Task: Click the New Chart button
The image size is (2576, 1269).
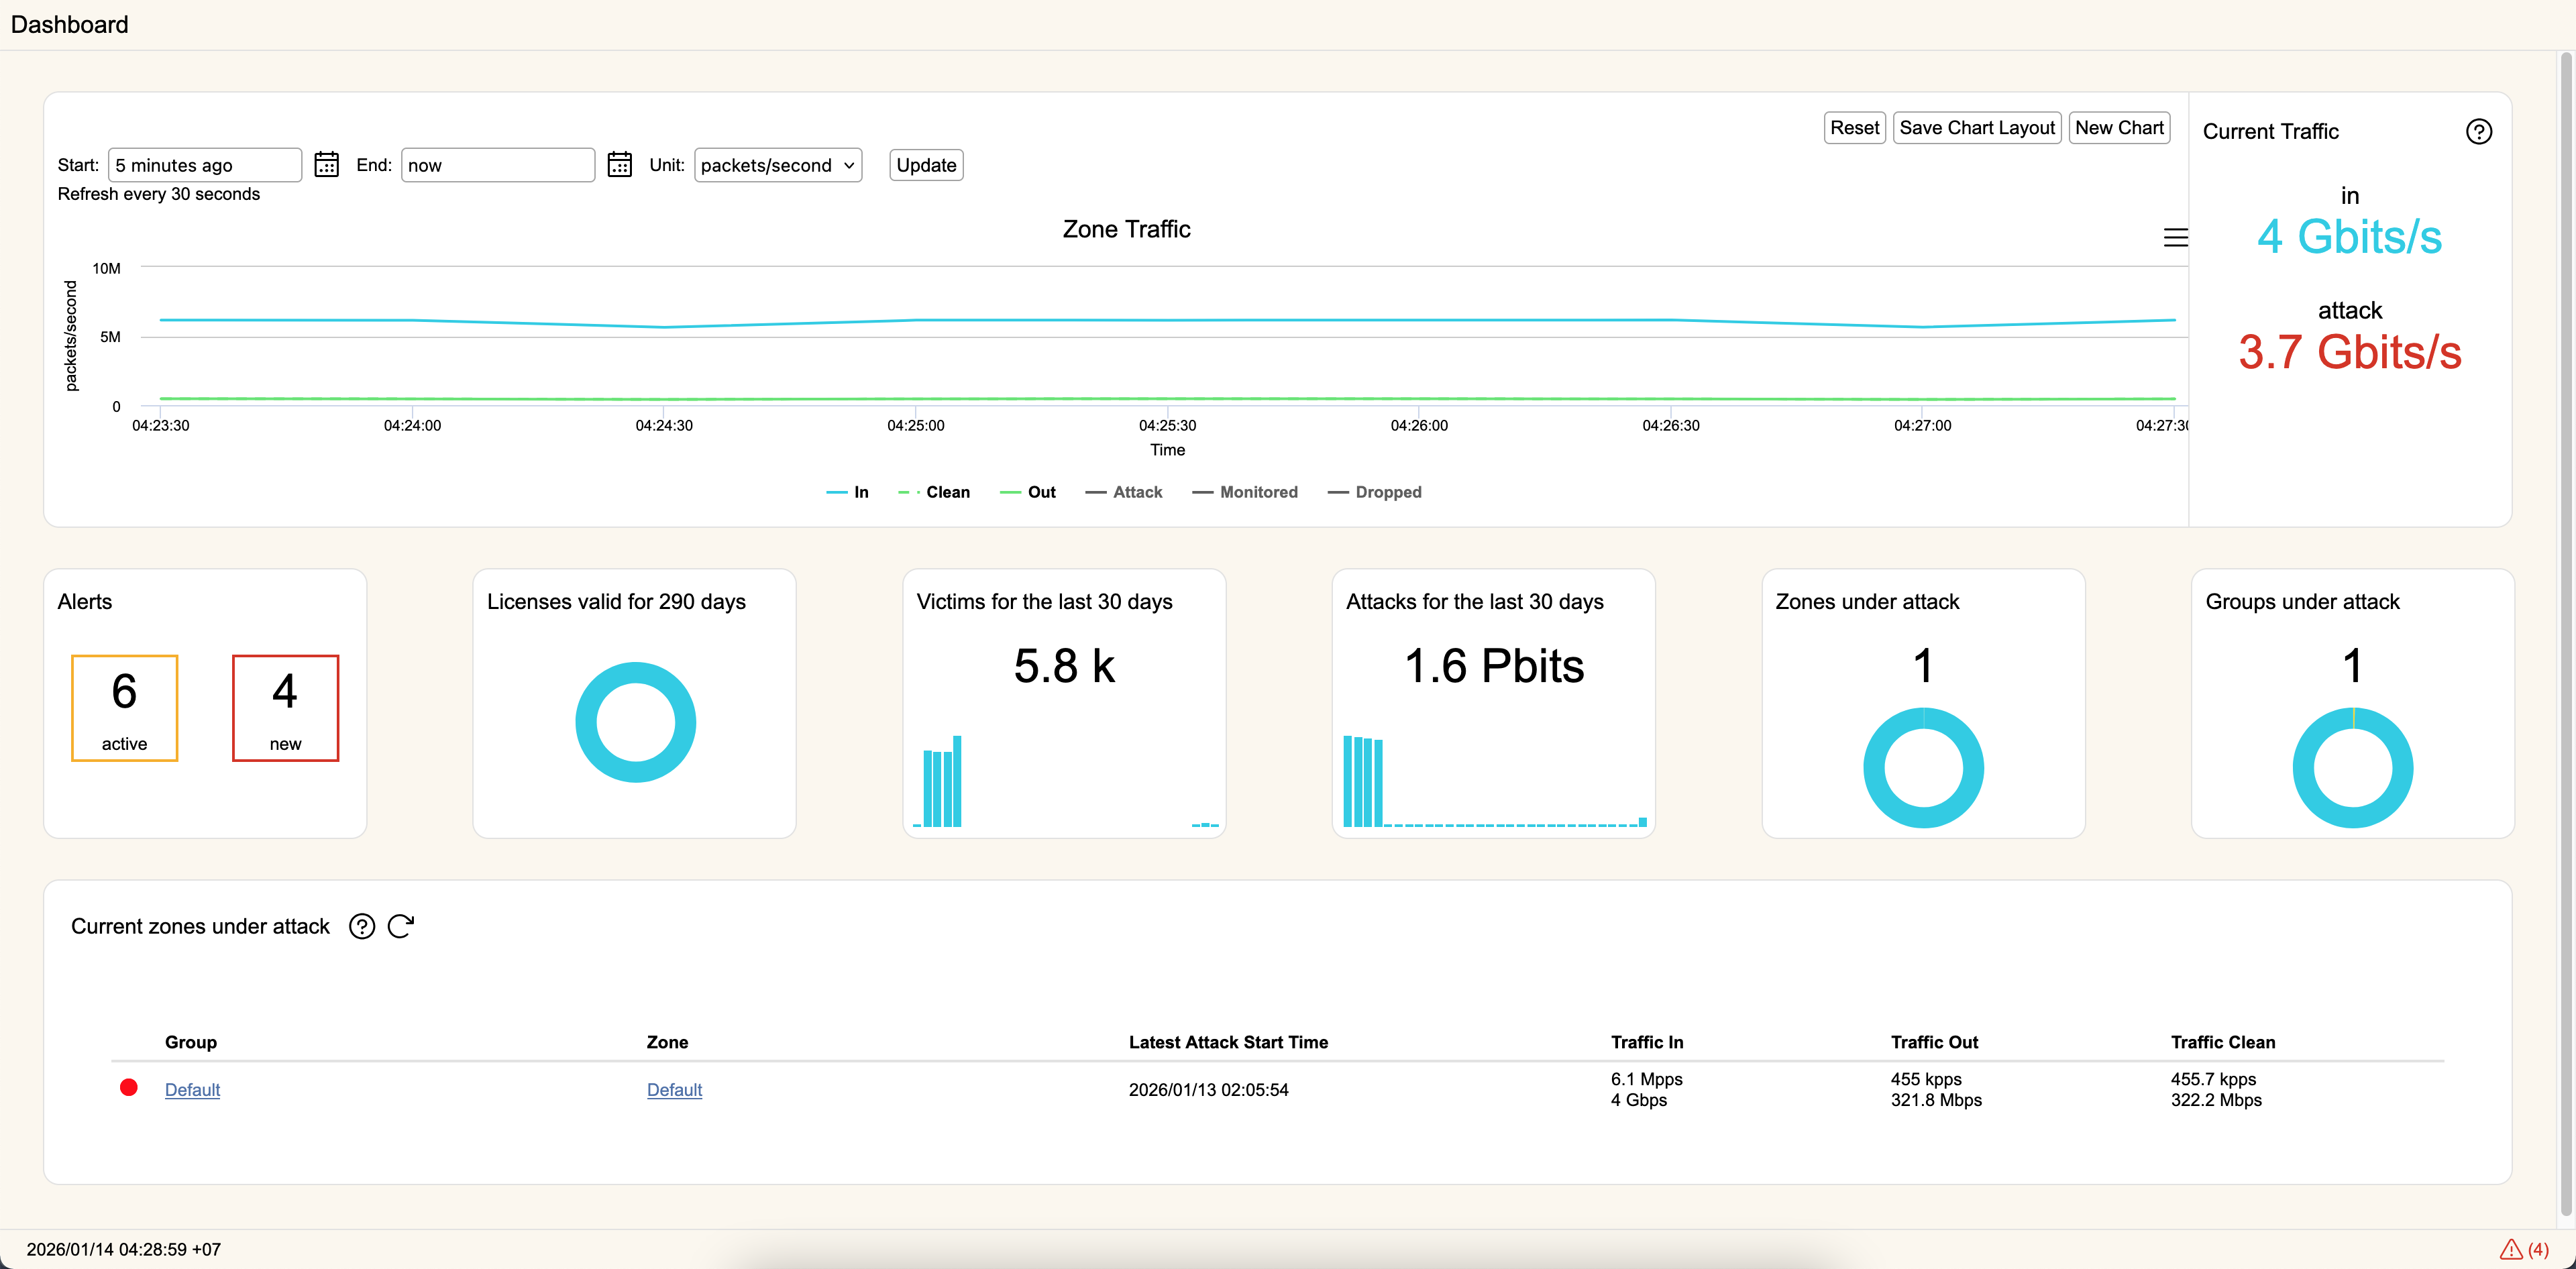Action: (x=2119, y=128)
